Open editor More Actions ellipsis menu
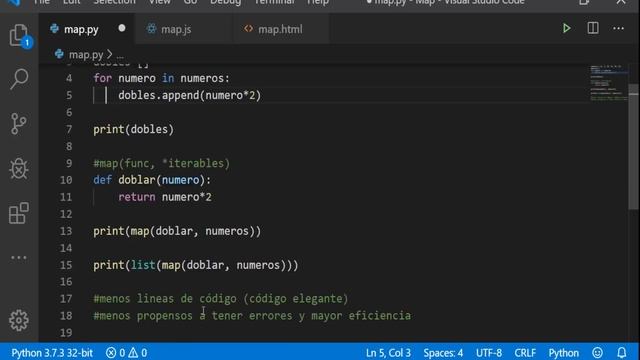640x360 pixels. 618,29
